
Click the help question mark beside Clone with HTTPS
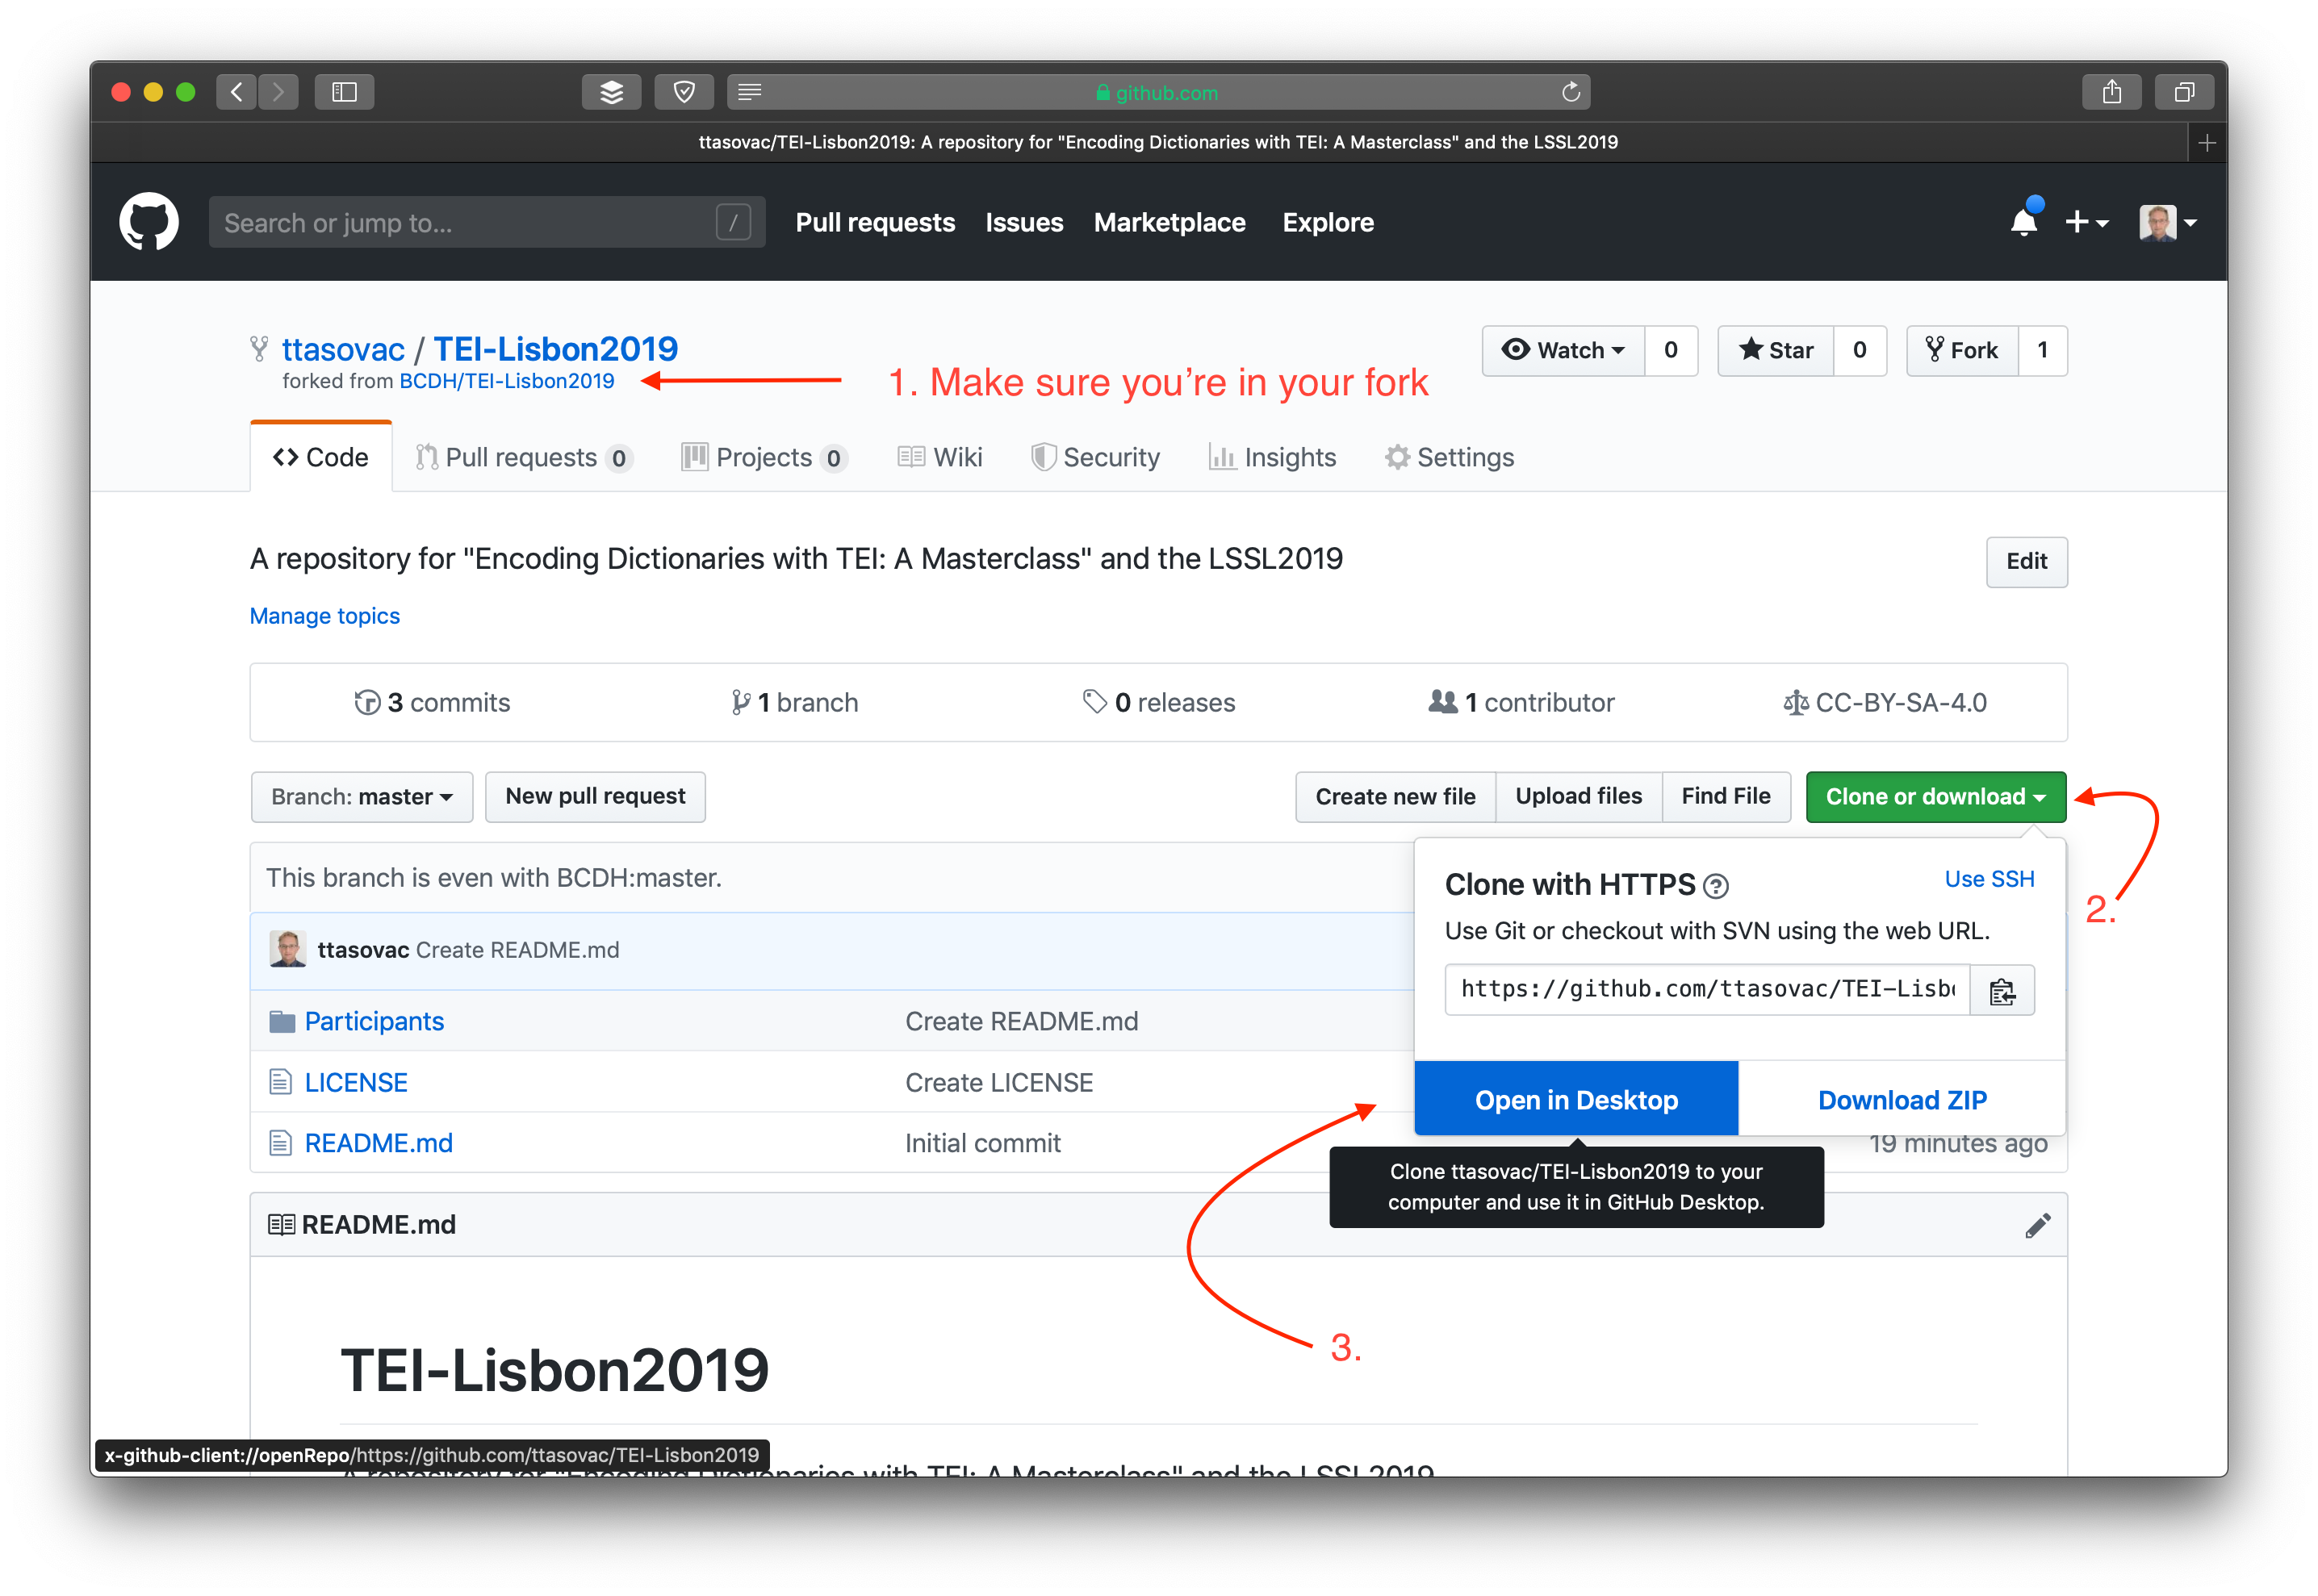[1716, 886]
